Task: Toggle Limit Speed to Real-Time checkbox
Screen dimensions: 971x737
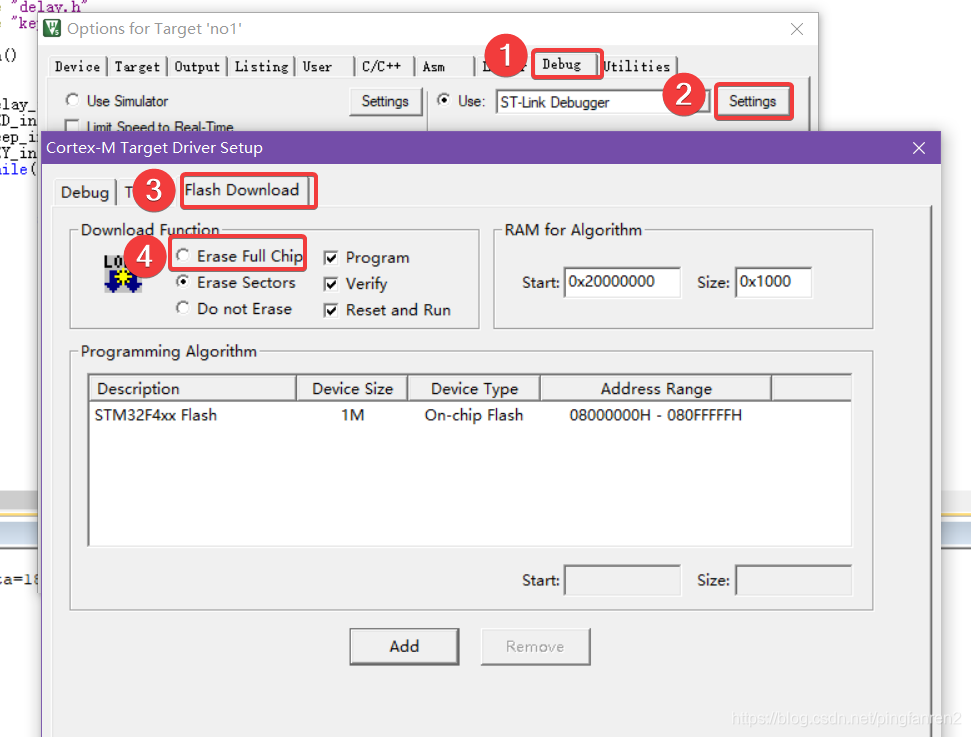Action: click(72, 126)
